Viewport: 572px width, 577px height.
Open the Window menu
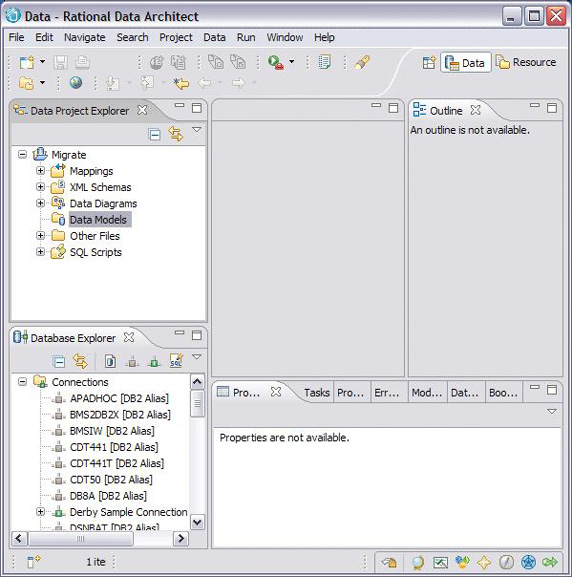tap(285, 37)
